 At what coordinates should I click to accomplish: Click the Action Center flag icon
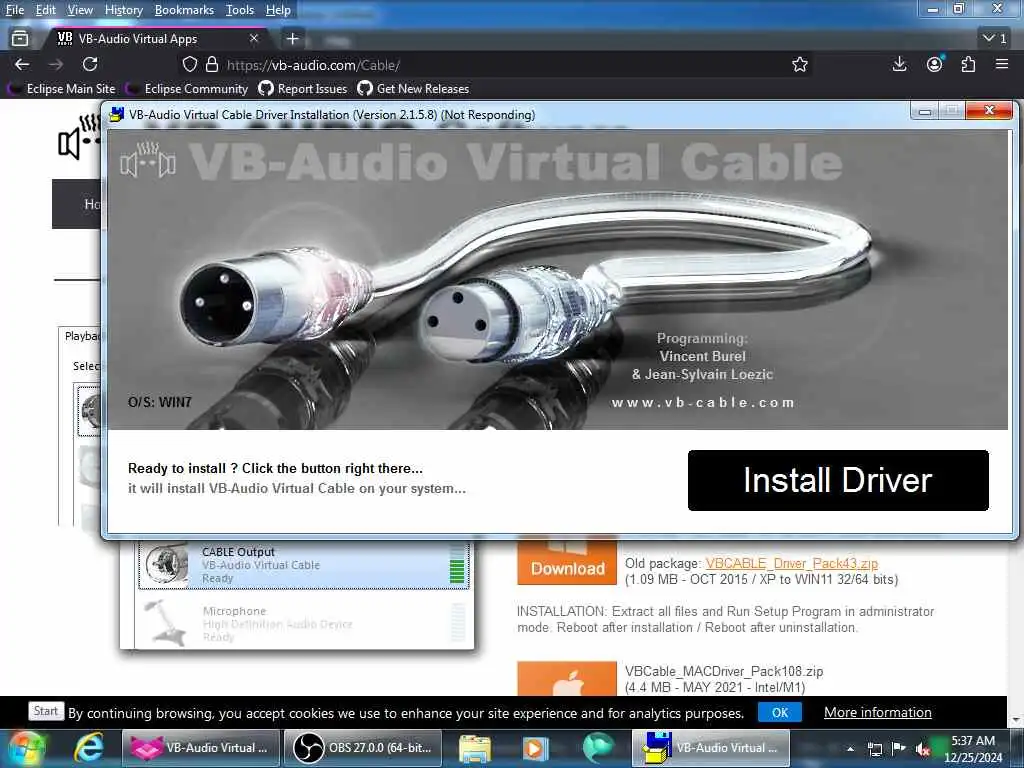899,749
